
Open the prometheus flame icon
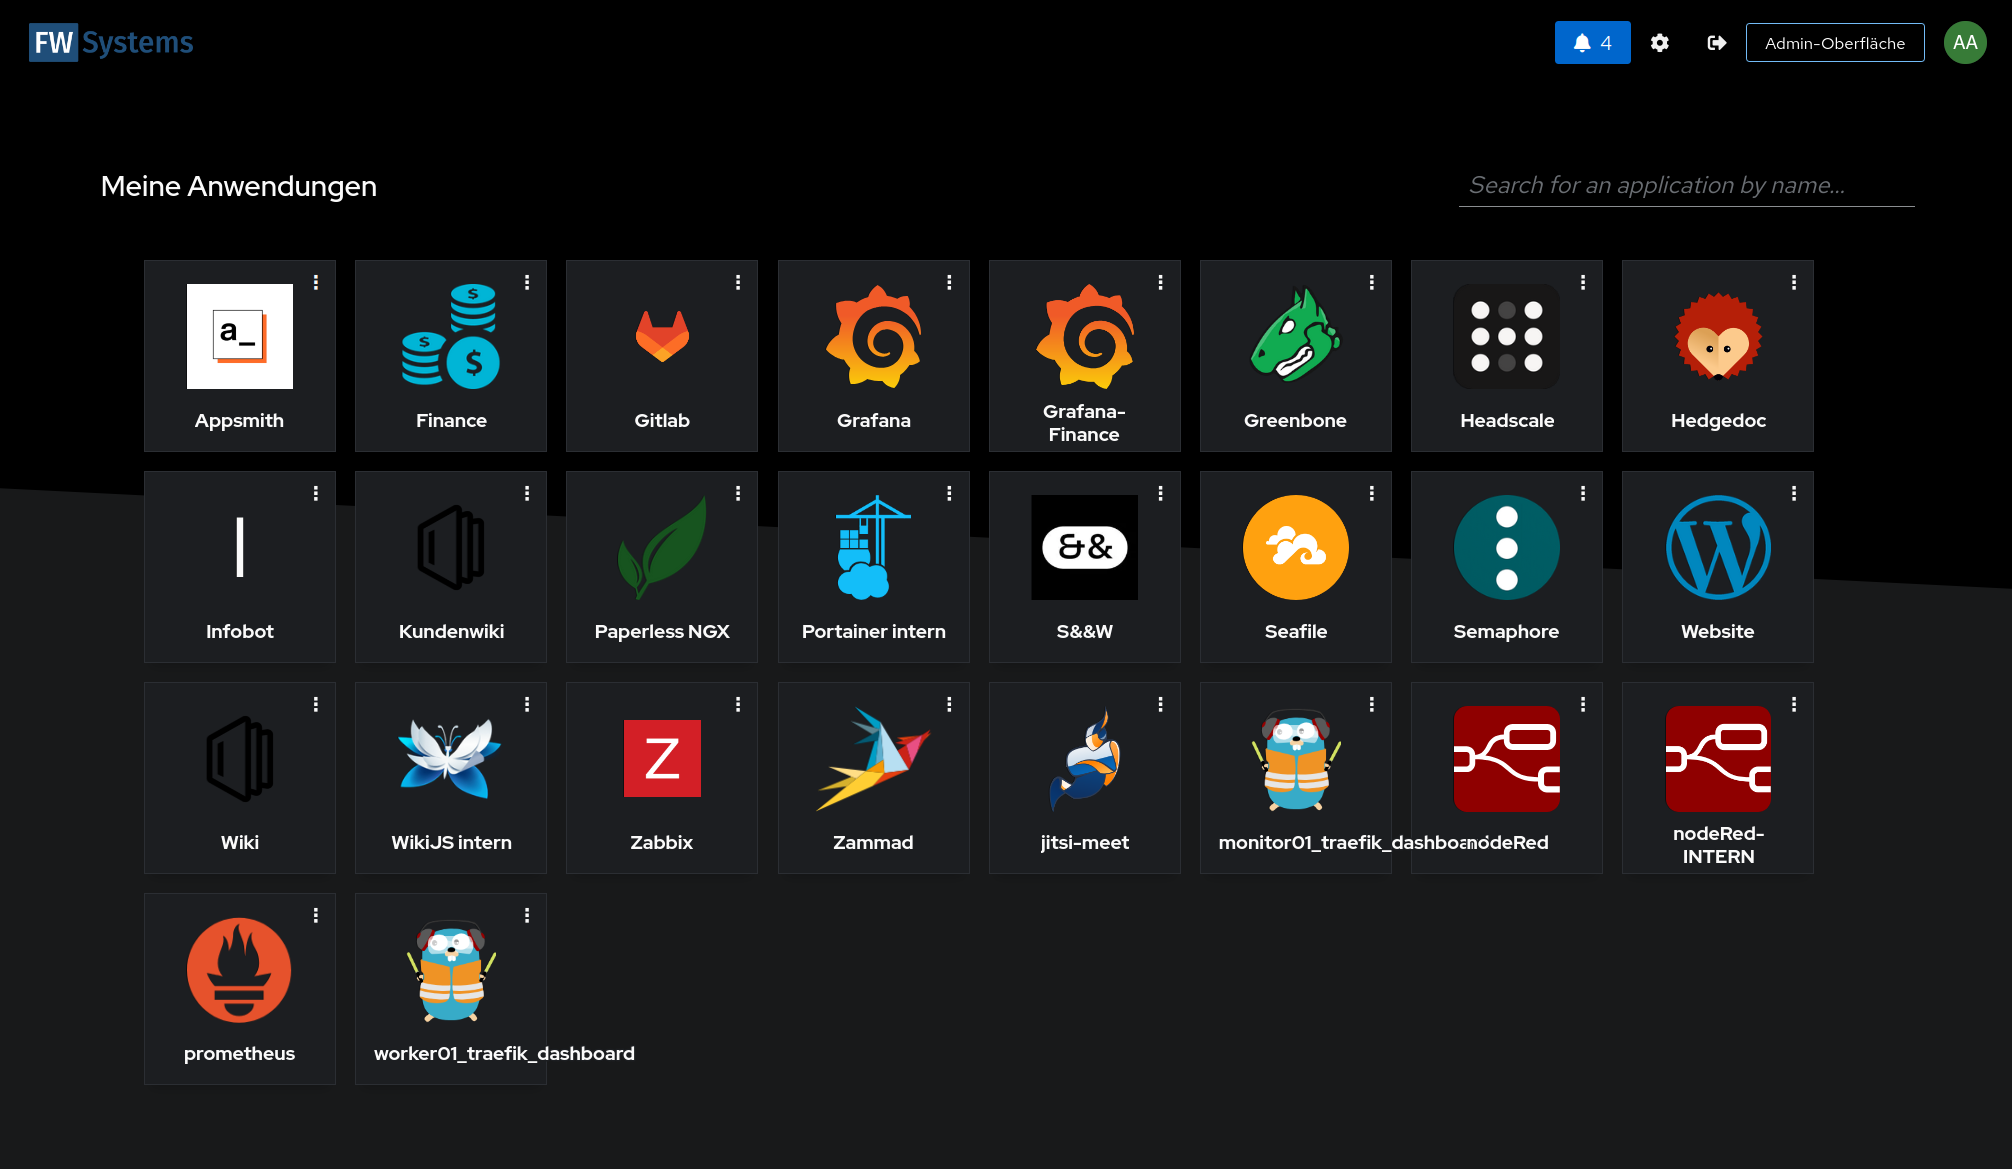pyautogui.click(x=239, y=970)
